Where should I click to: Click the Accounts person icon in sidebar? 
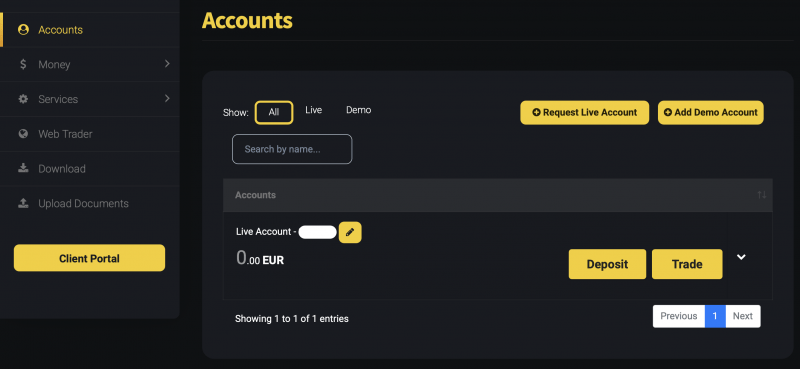point(23,30)
